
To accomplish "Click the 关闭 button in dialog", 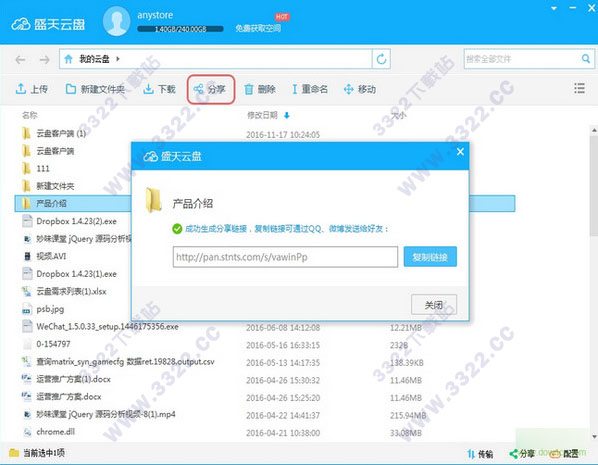I will pos(434,304).
